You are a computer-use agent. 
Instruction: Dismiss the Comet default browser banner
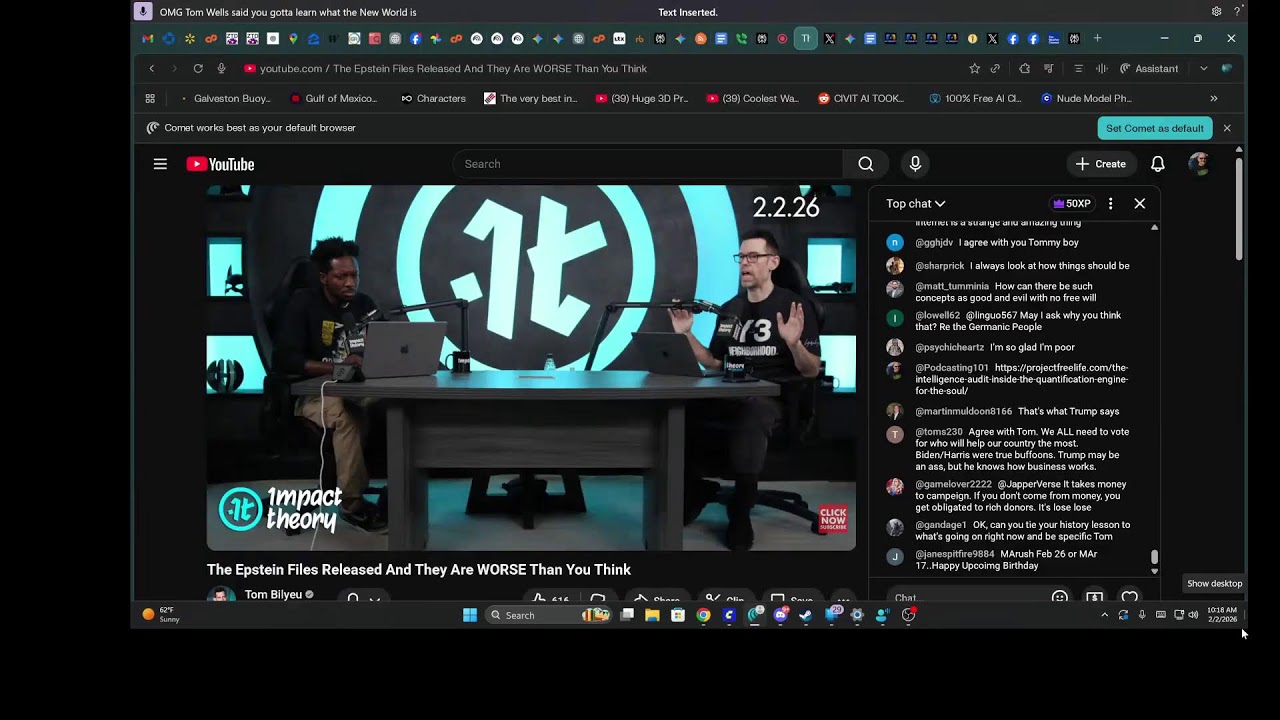(x=1227, y=128)
